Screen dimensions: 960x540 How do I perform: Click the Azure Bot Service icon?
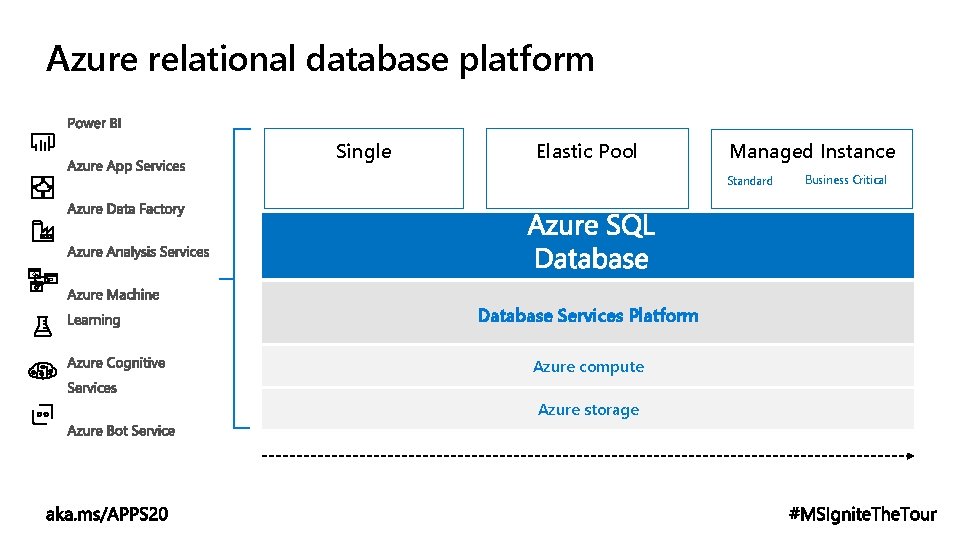tap(42, 414)
